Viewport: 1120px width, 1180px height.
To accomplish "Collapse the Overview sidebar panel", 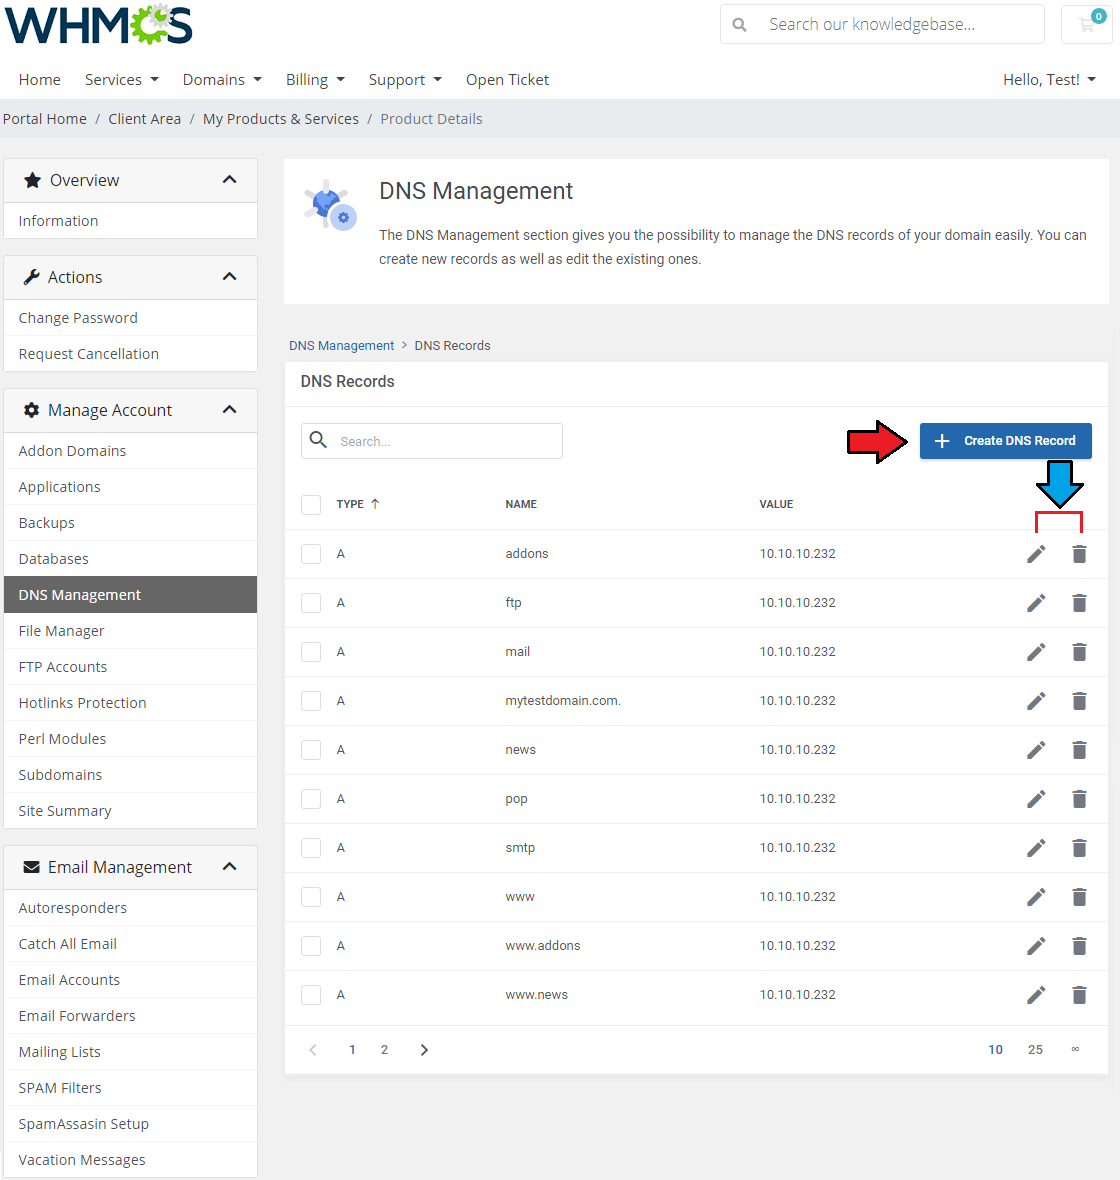I will click(x=230, y=180).
